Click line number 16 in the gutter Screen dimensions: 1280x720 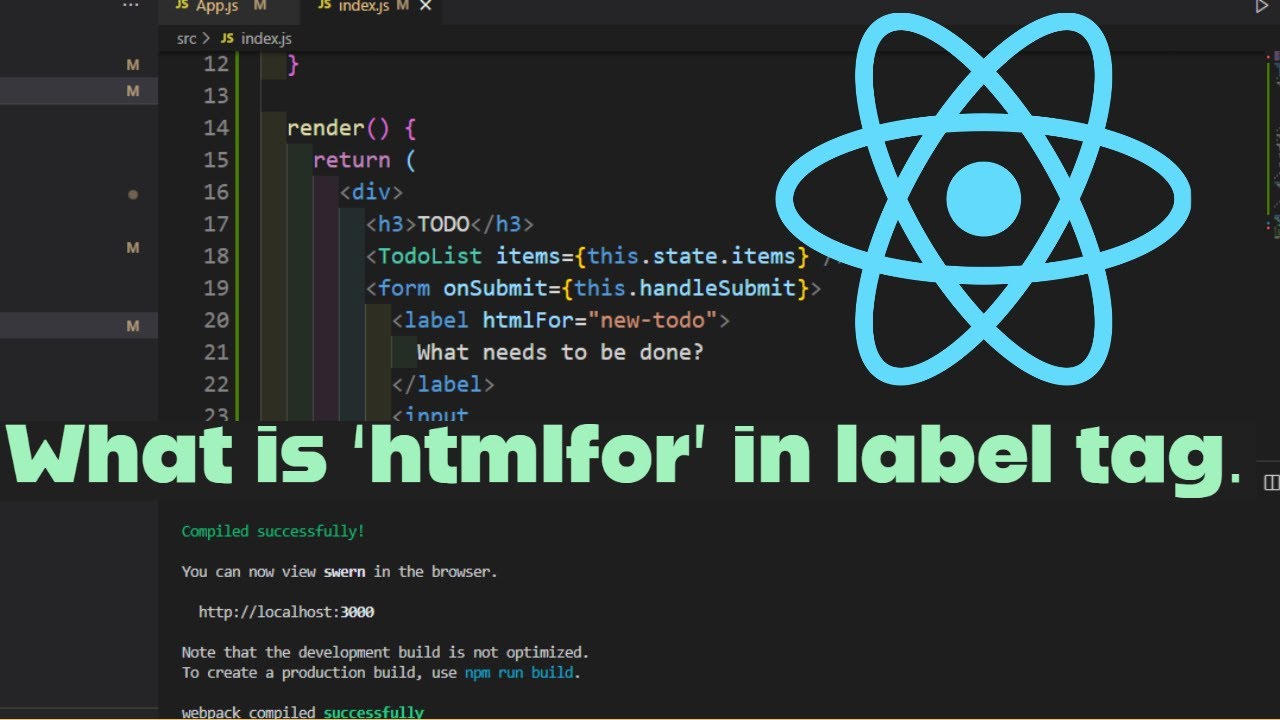(215, 192)
